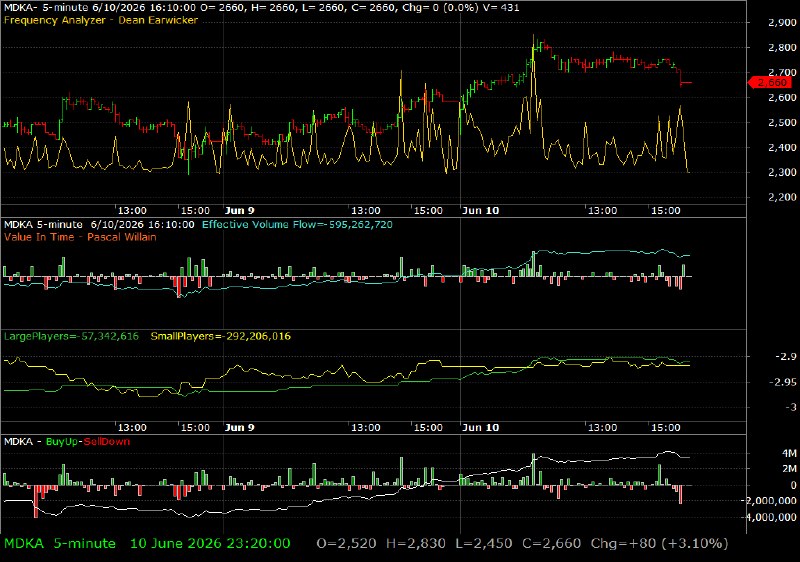Click the Jun 9 date marker on top chart axis
Viewport: 800px width, 562px height.
pyautogui.click(x=239, y=211)
